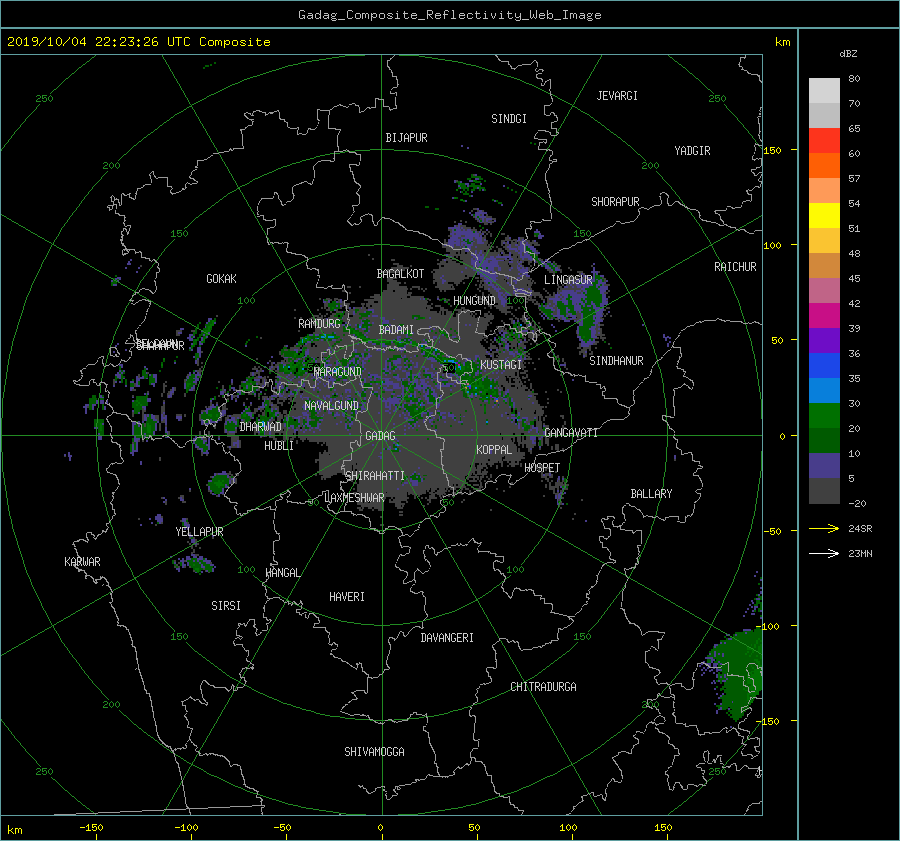Click the BIJAPUR city label
Image resolution: width=900 pixels, height=841 pixels.
(x=406, y=138)
